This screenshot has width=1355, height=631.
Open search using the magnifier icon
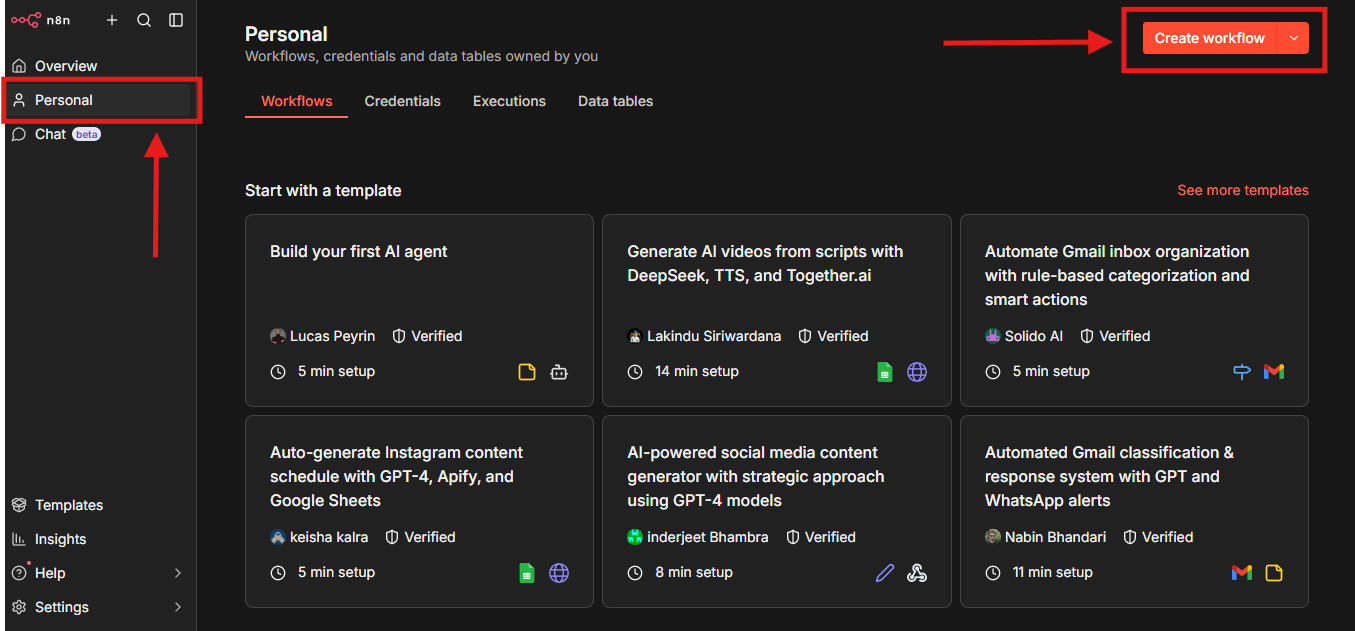coord(144,20)
